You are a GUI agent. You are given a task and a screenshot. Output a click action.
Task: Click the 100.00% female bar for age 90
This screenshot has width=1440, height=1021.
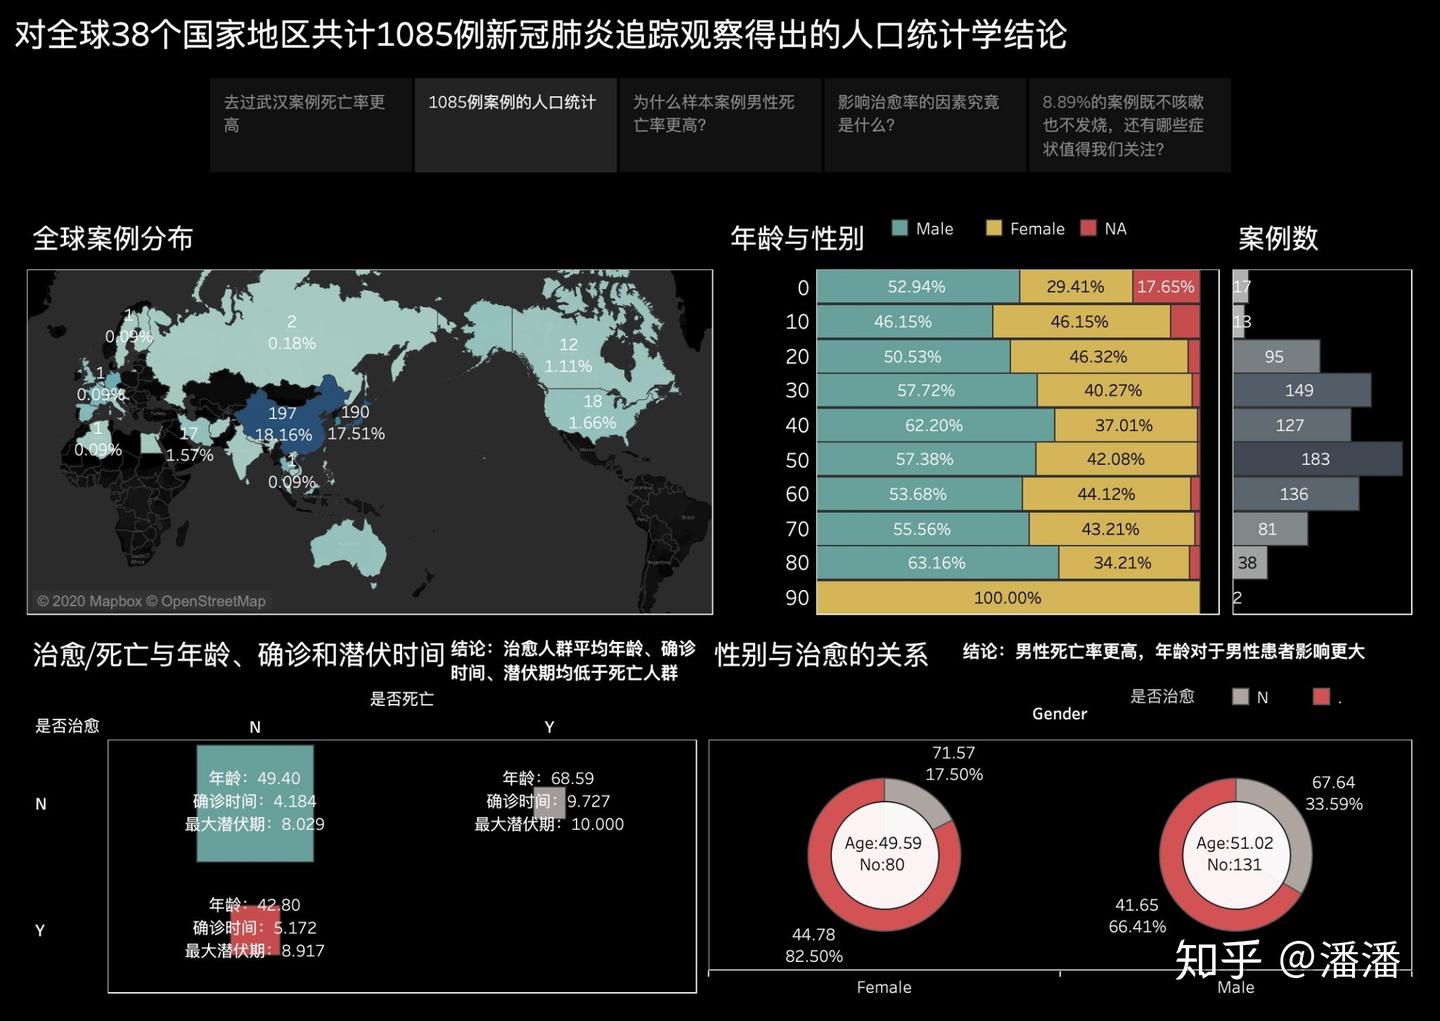pyautogui.click(x=1008, y=598)
